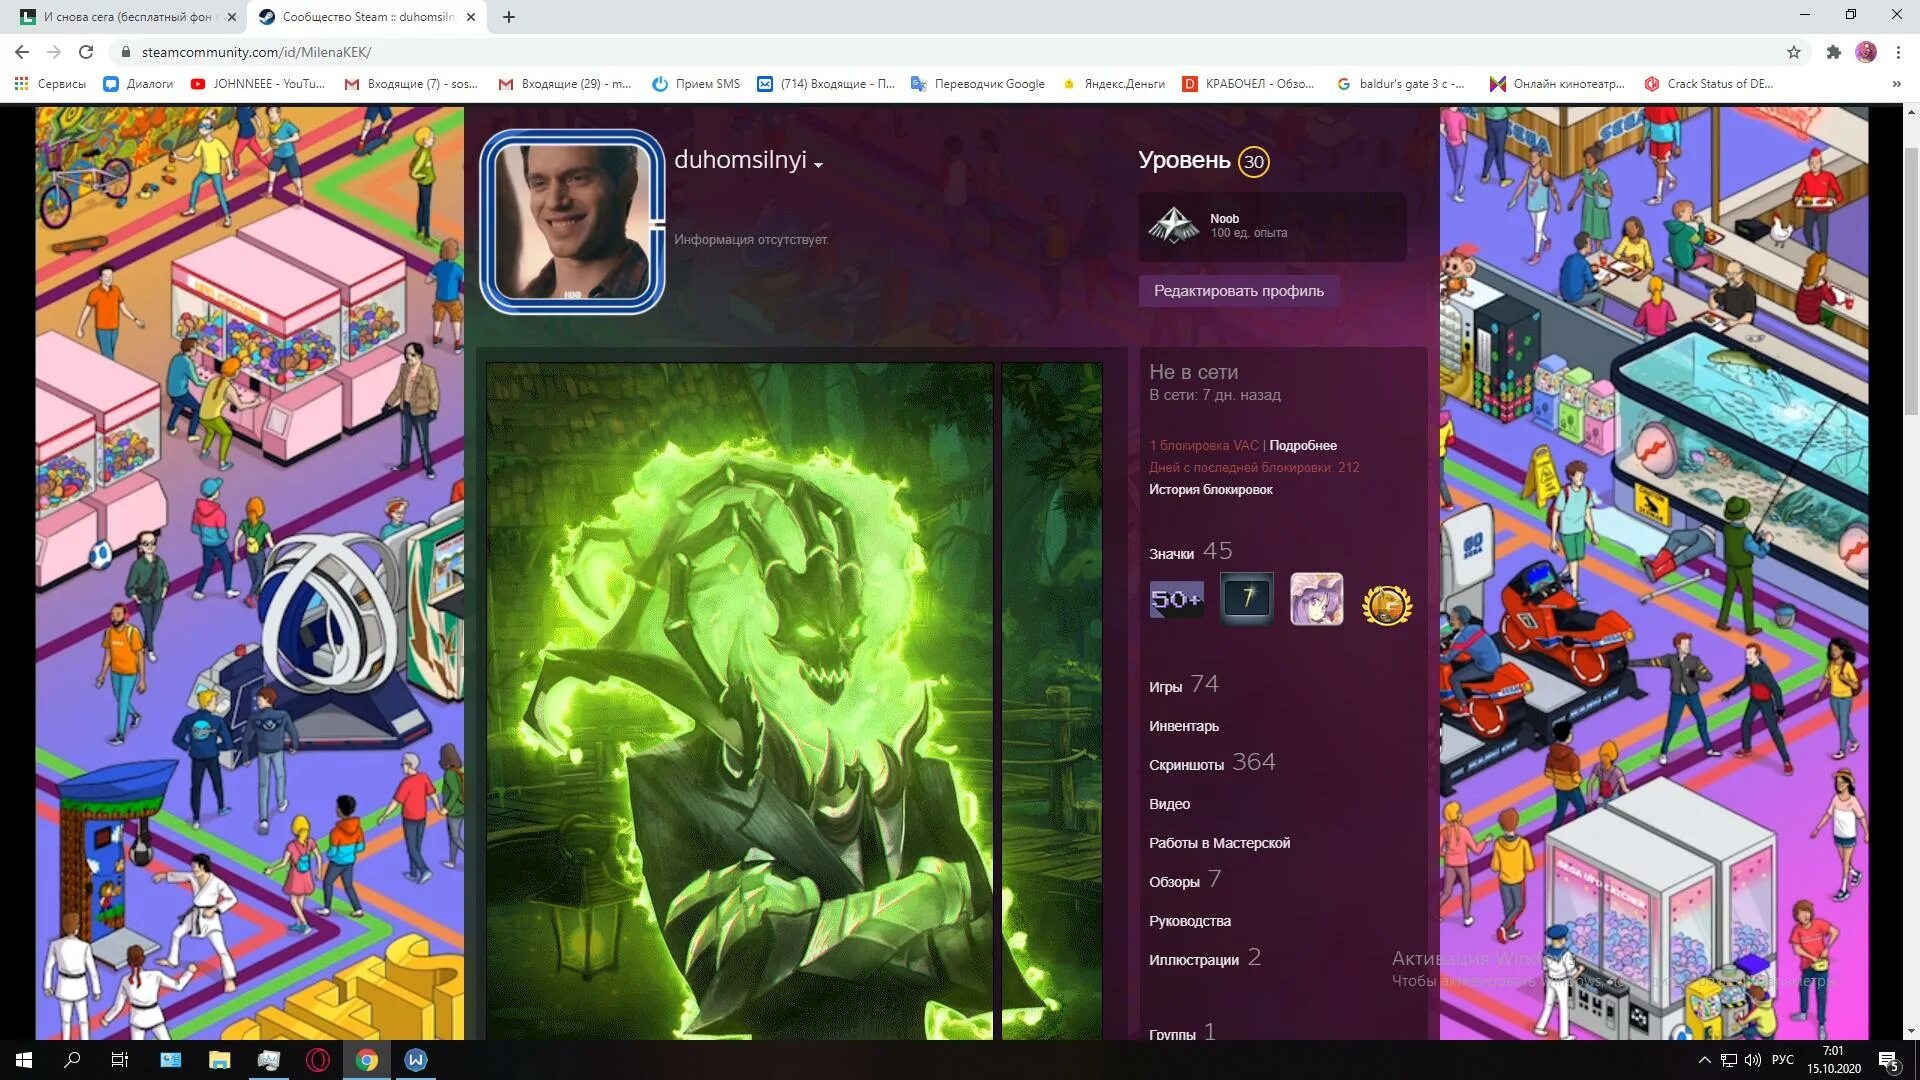Close the 'И снова сега' tab
This screenshot has height=1080, width=1920.
click(x=231, y=17)
